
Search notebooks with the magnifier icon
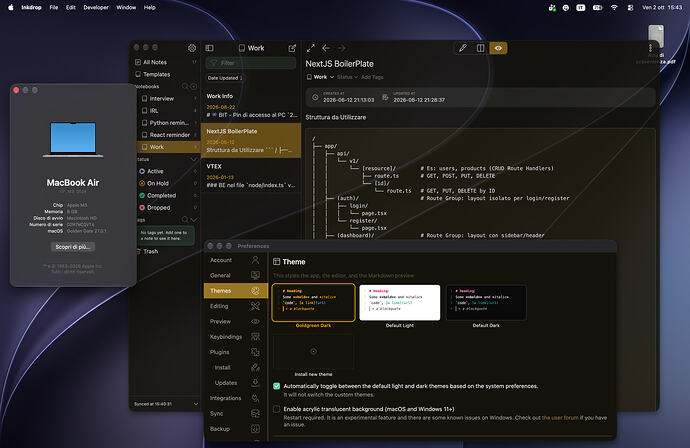185,87
